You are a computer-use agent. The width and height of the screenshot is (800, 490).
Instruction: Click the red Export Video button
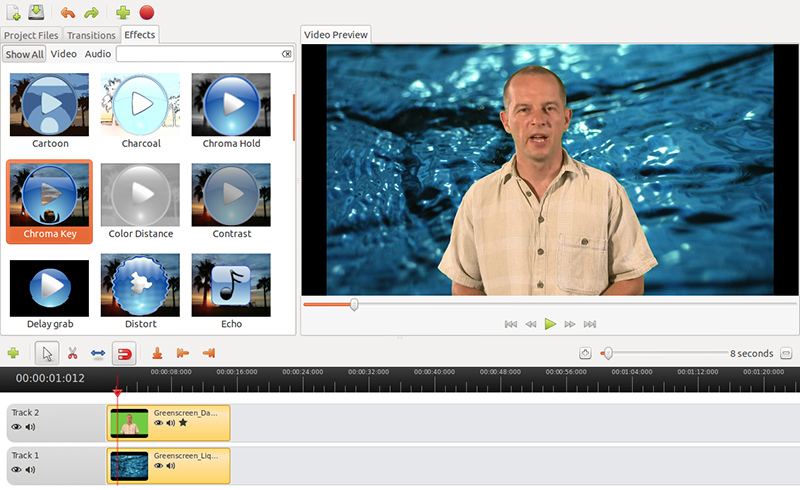(147, 12)
